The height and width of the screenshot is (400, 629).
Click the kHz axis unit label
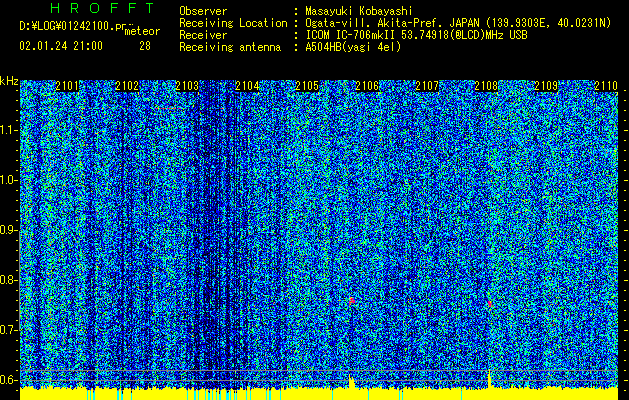[9, 81]
